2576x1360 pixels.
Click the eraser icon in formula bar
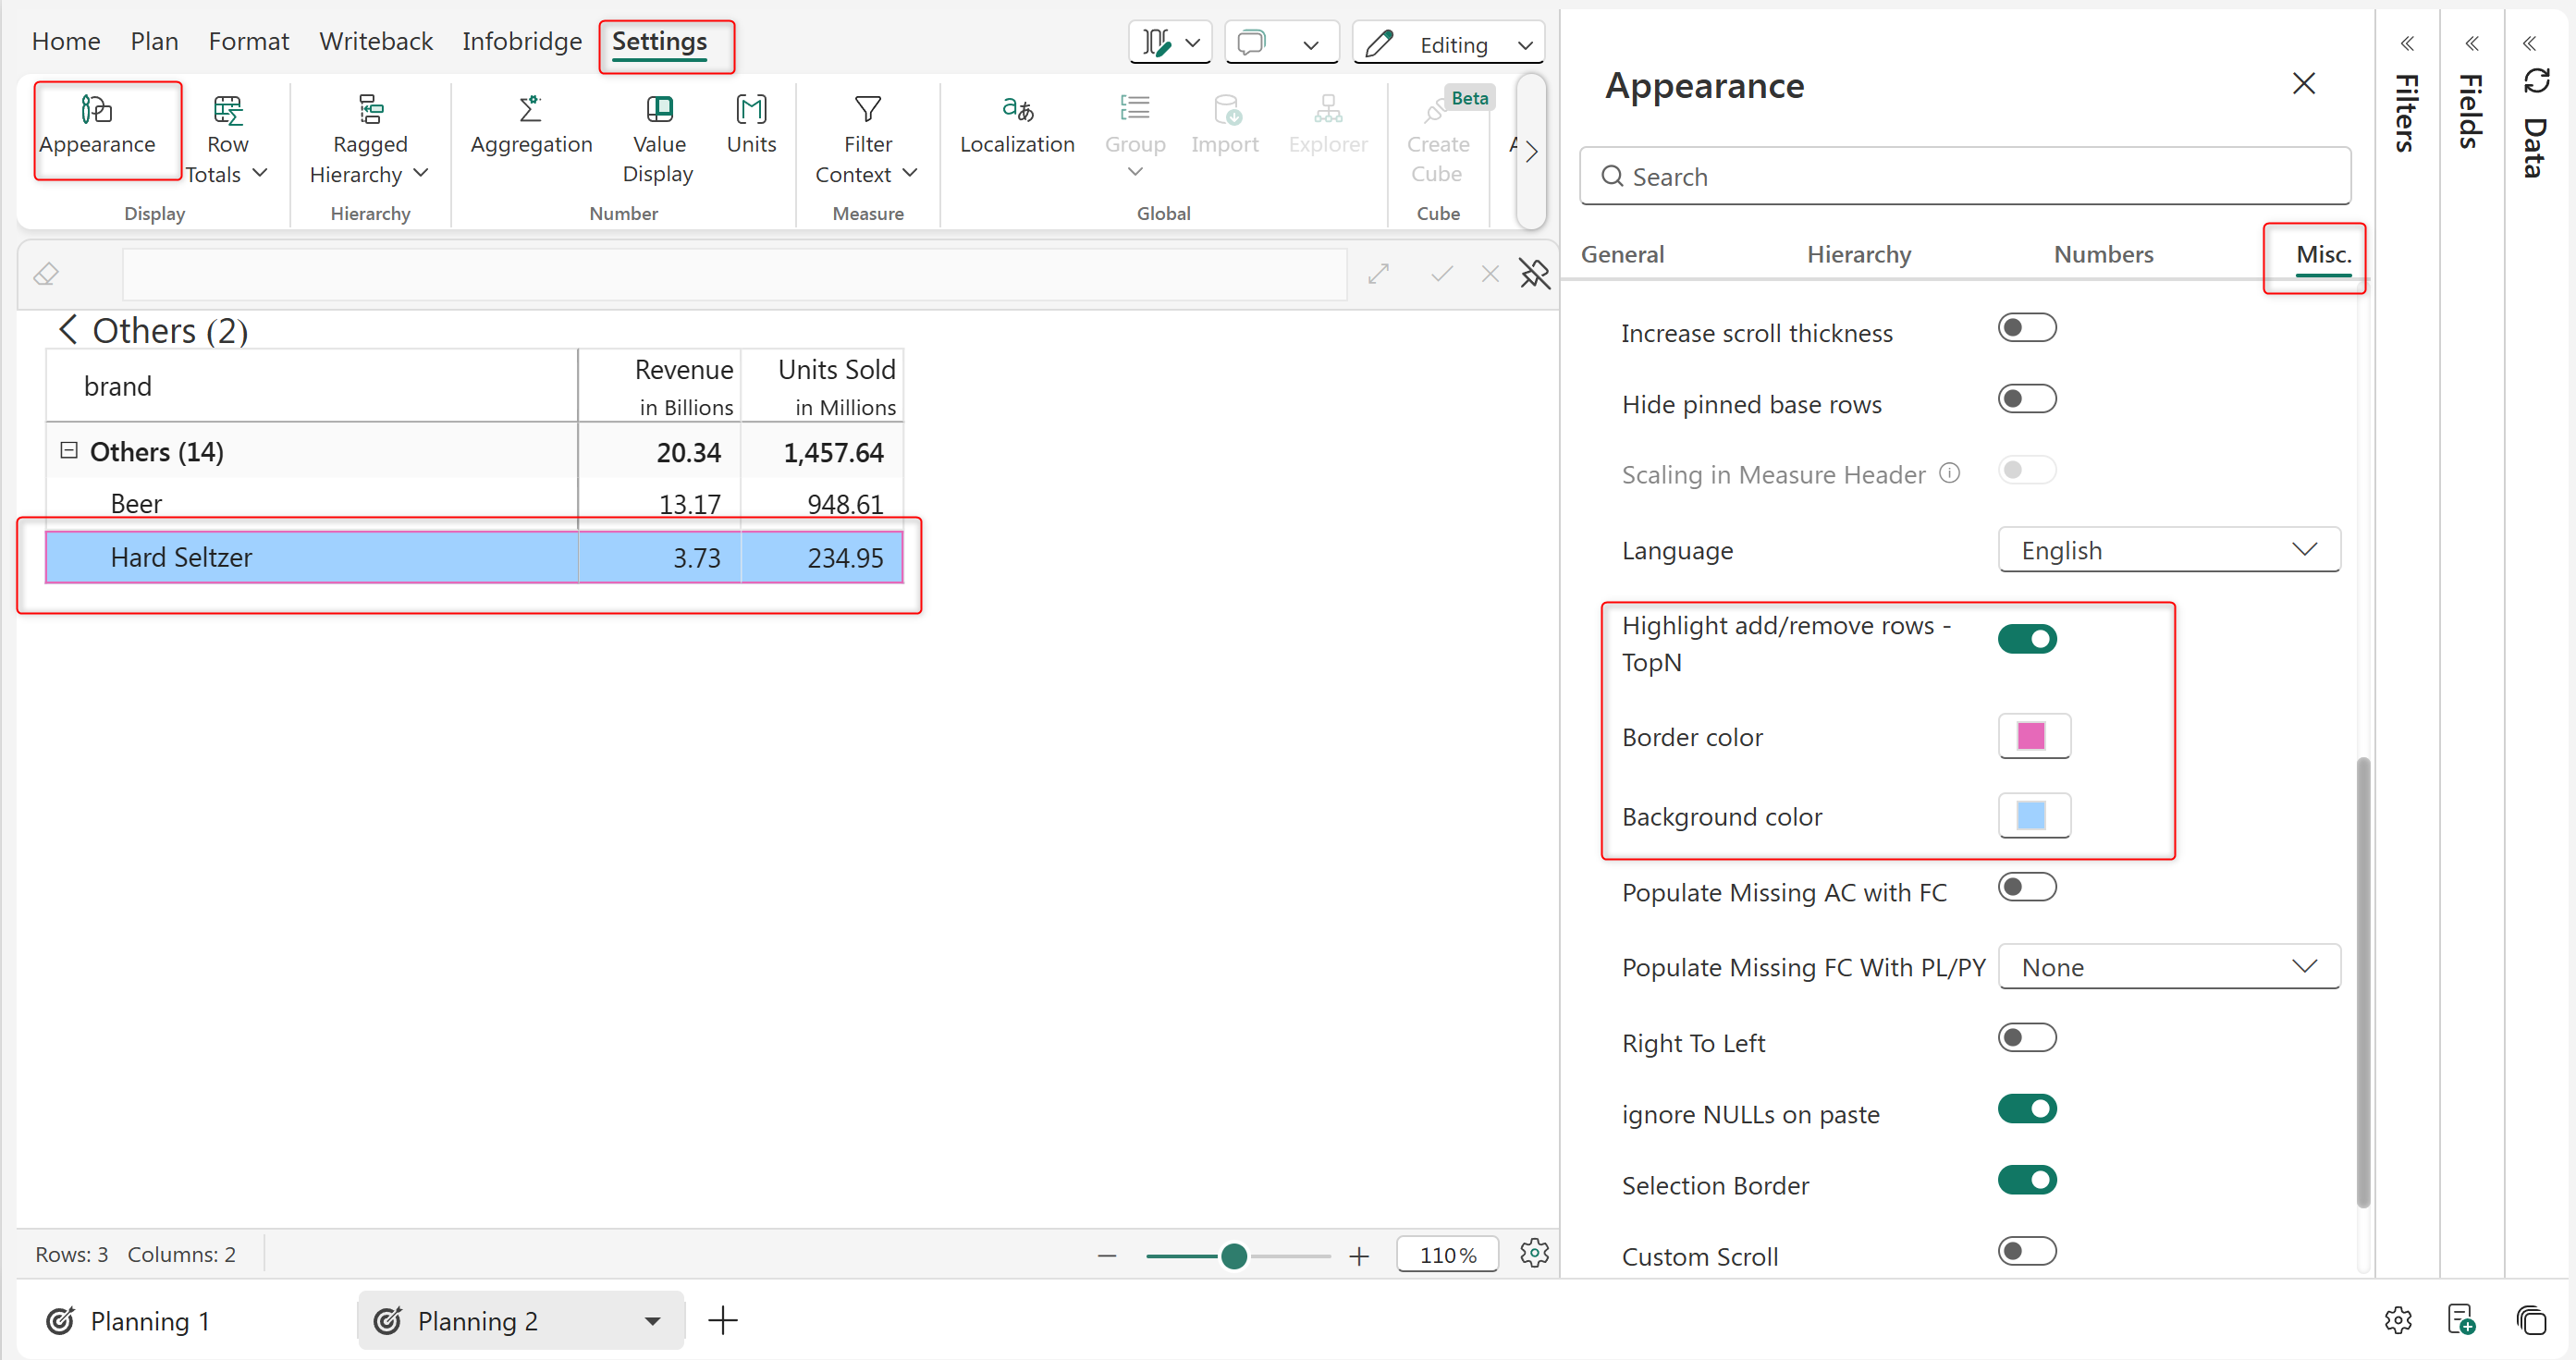47,274
